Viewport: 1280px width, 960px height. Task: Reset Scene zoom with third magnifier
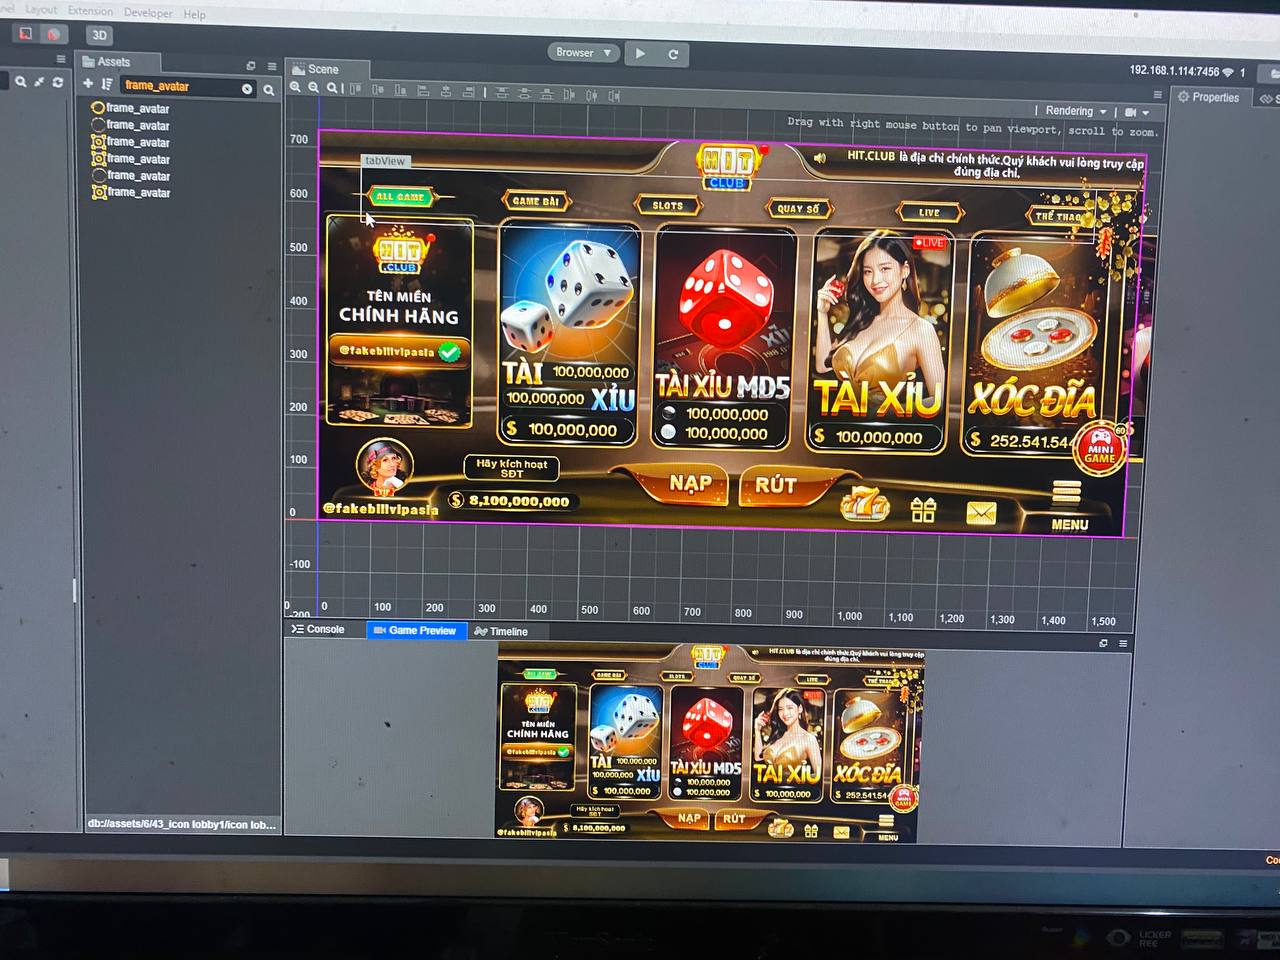[331, 88]
